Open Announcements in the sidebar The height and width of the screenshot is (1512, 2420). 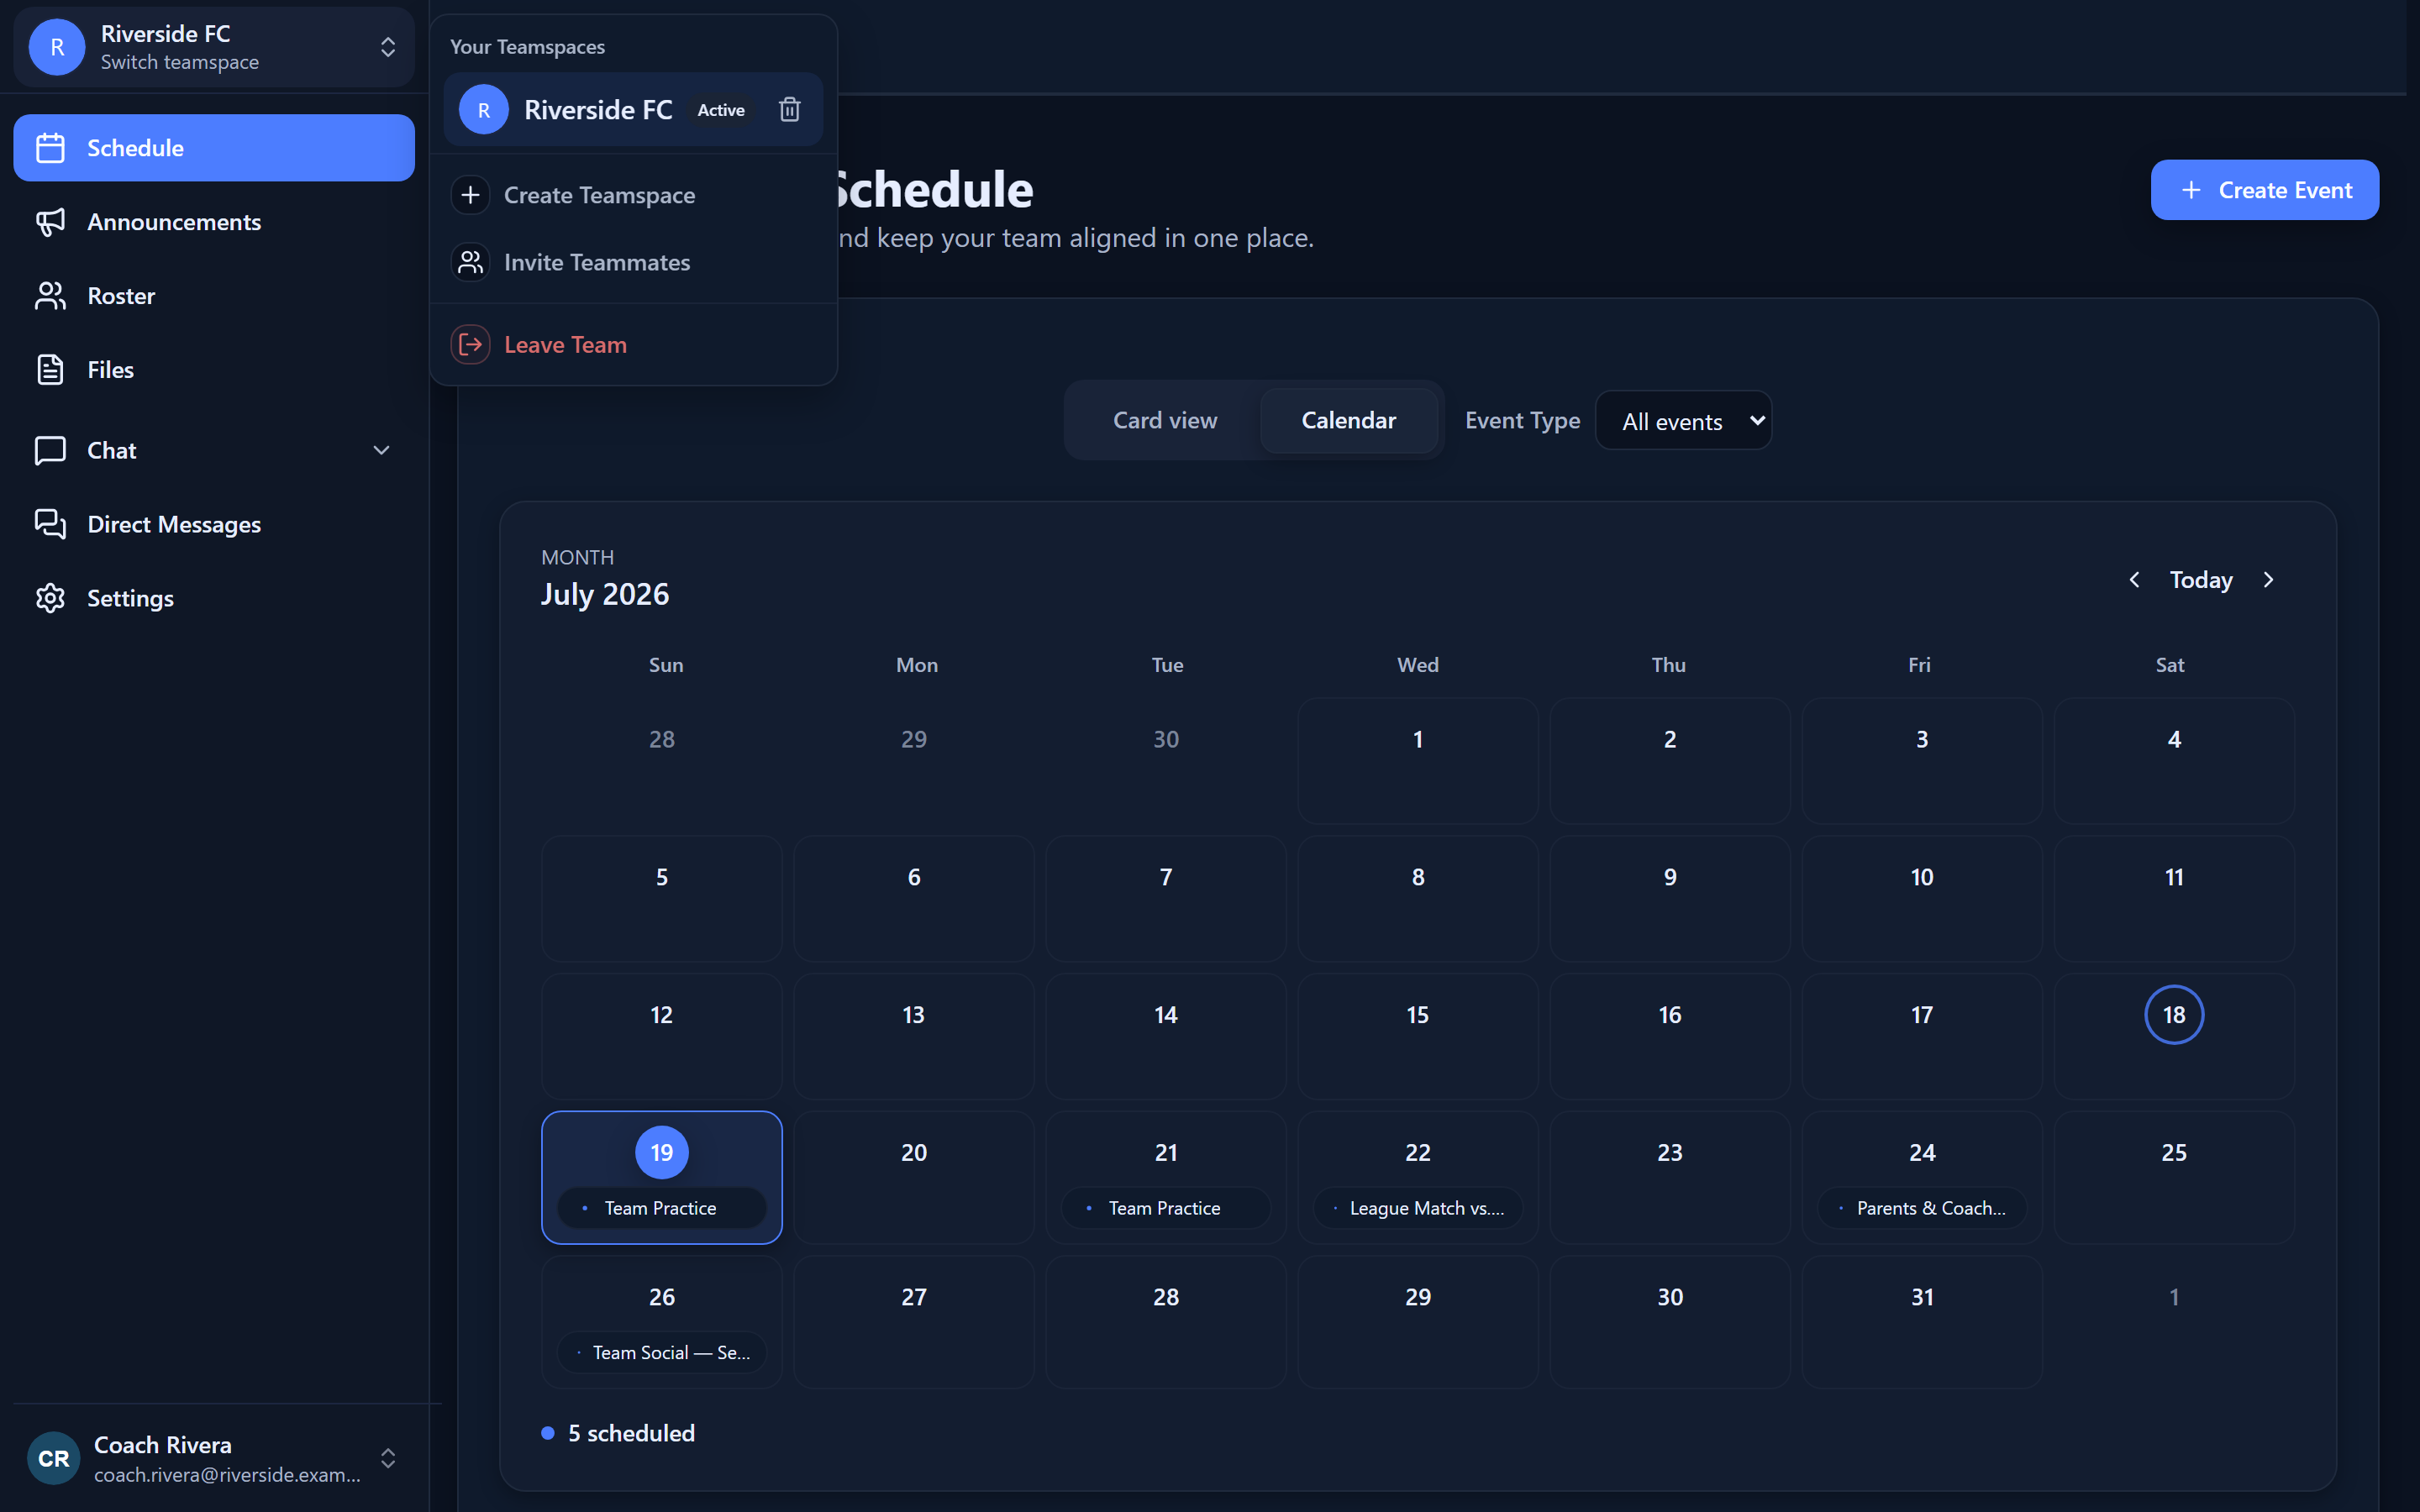coord(214,222)
